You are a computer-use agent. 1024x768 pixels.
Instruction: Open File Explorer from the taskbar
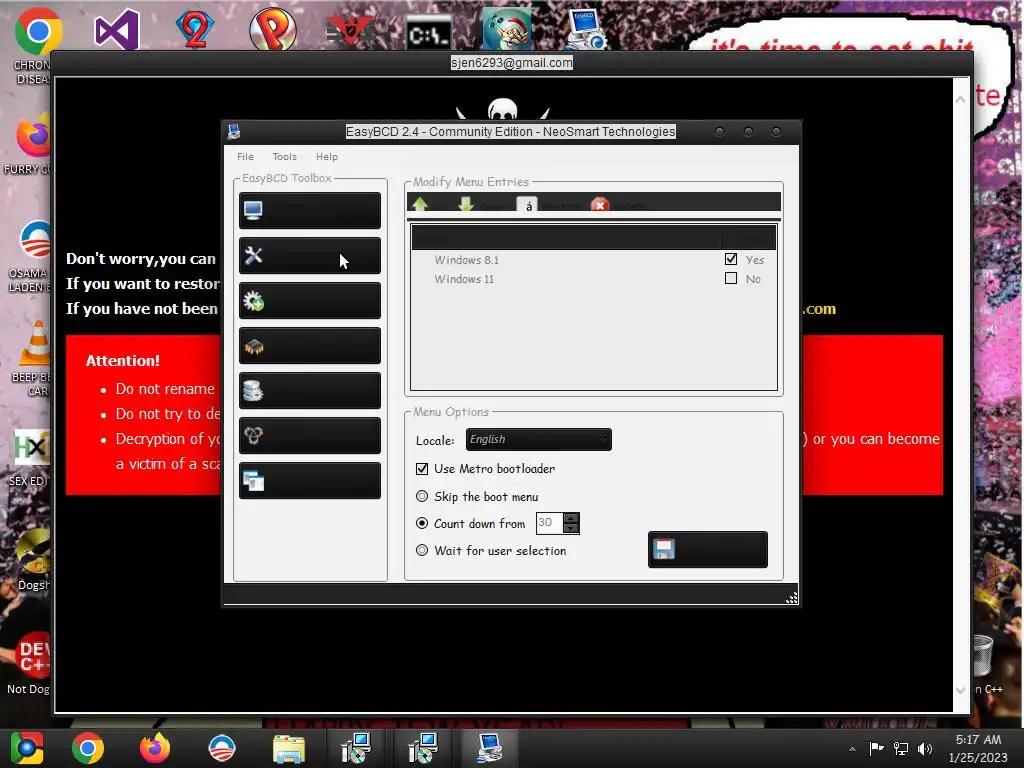click(289, 748)
